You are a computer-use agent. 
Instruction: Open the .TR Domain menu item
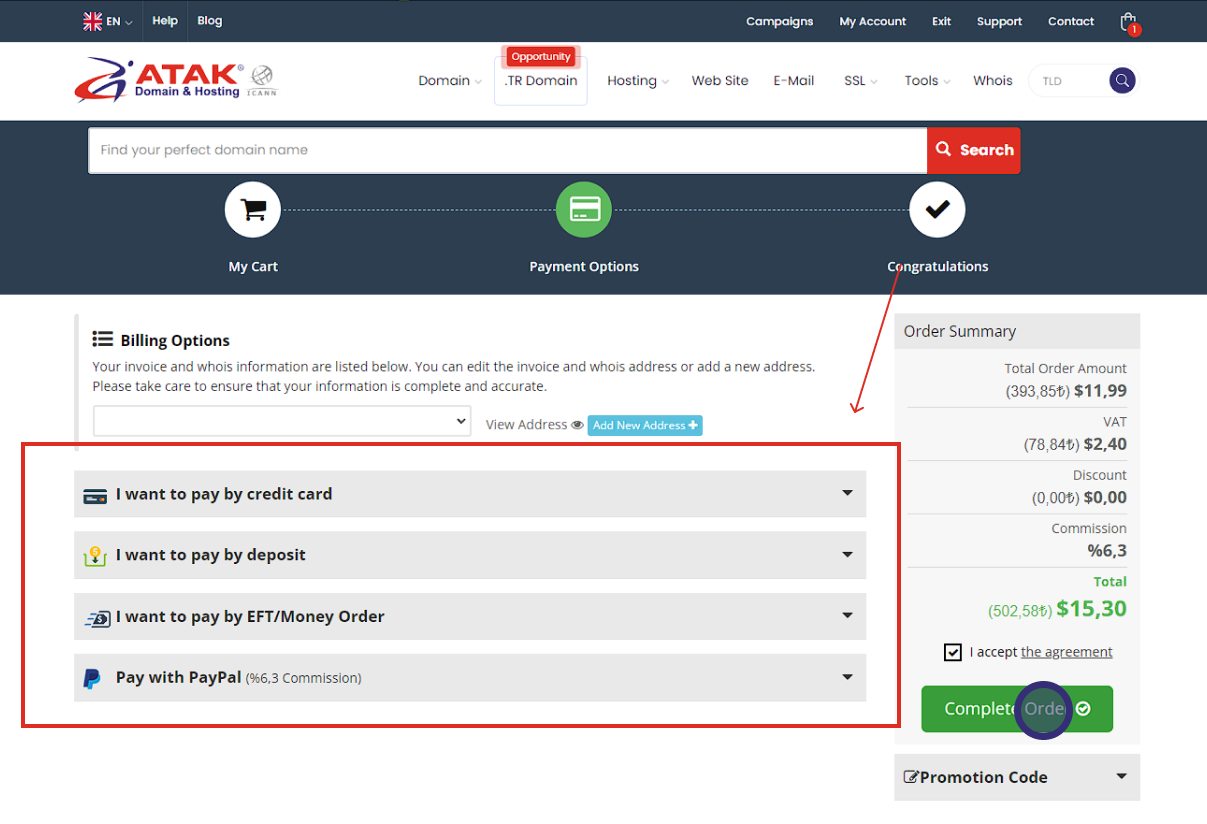click(541, 81)
